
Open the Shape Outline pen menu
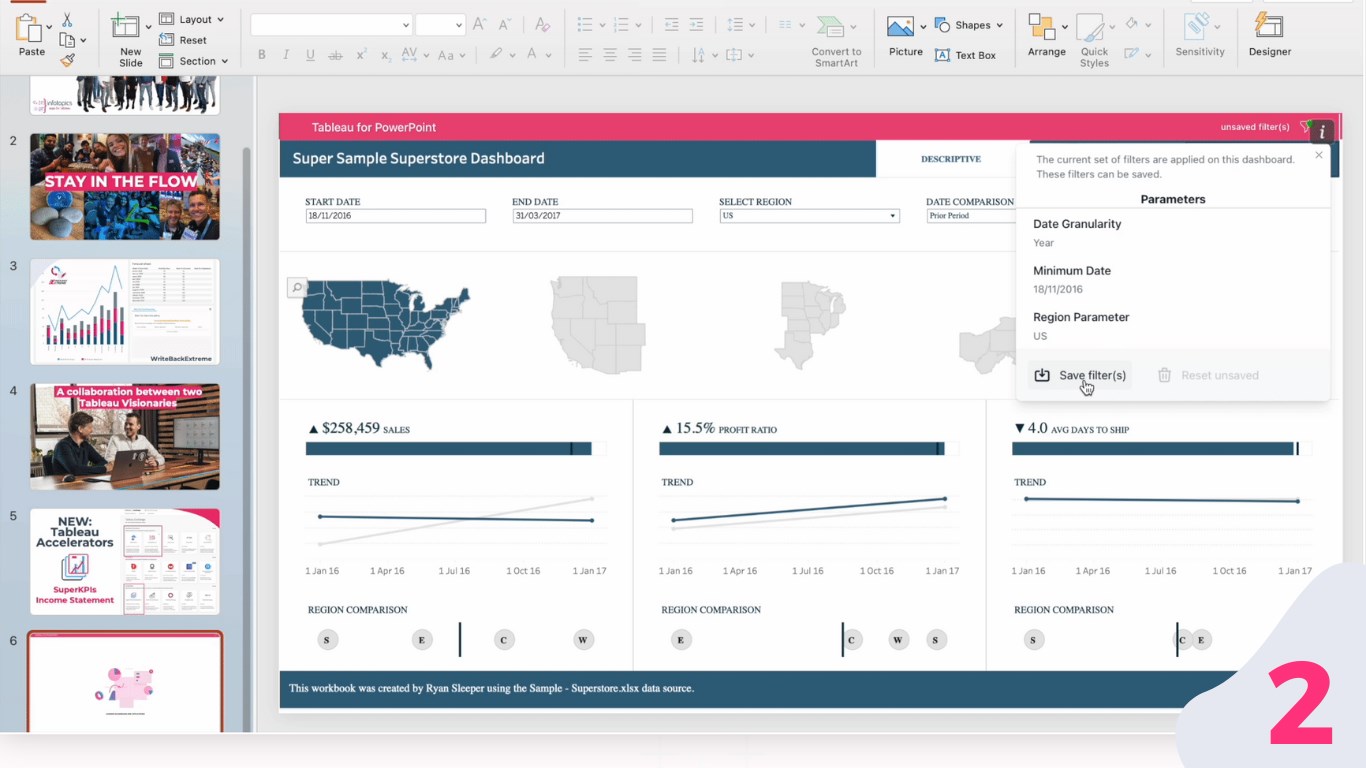[x=1137, y=54]
